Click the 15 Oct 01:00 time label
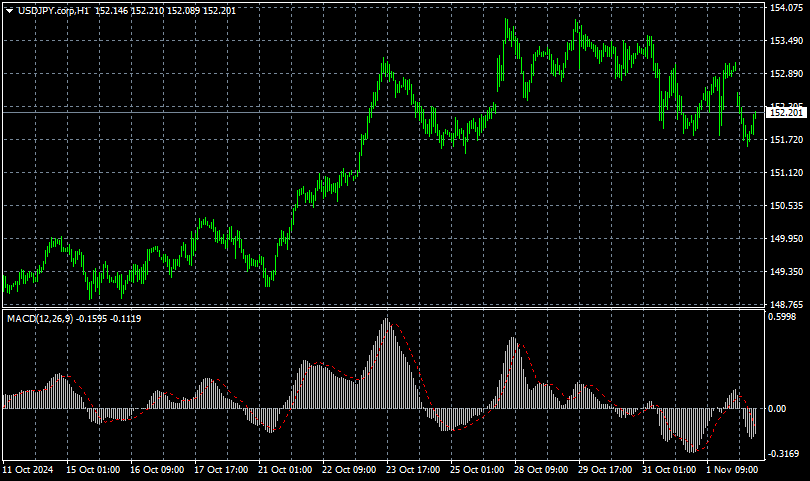The image size is (810, 481). 93,470
